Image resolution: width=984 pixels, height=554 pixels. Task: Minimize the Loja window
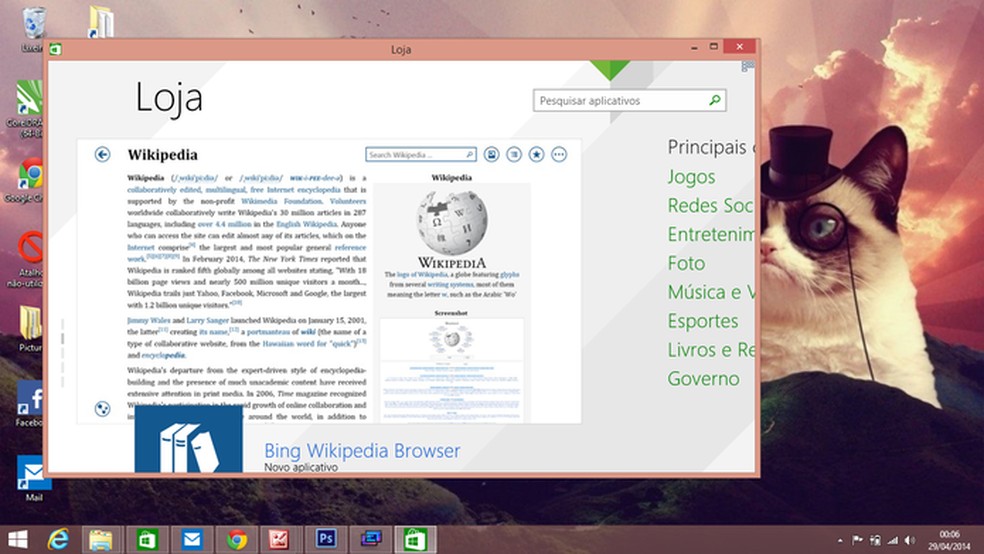[694, 48]
